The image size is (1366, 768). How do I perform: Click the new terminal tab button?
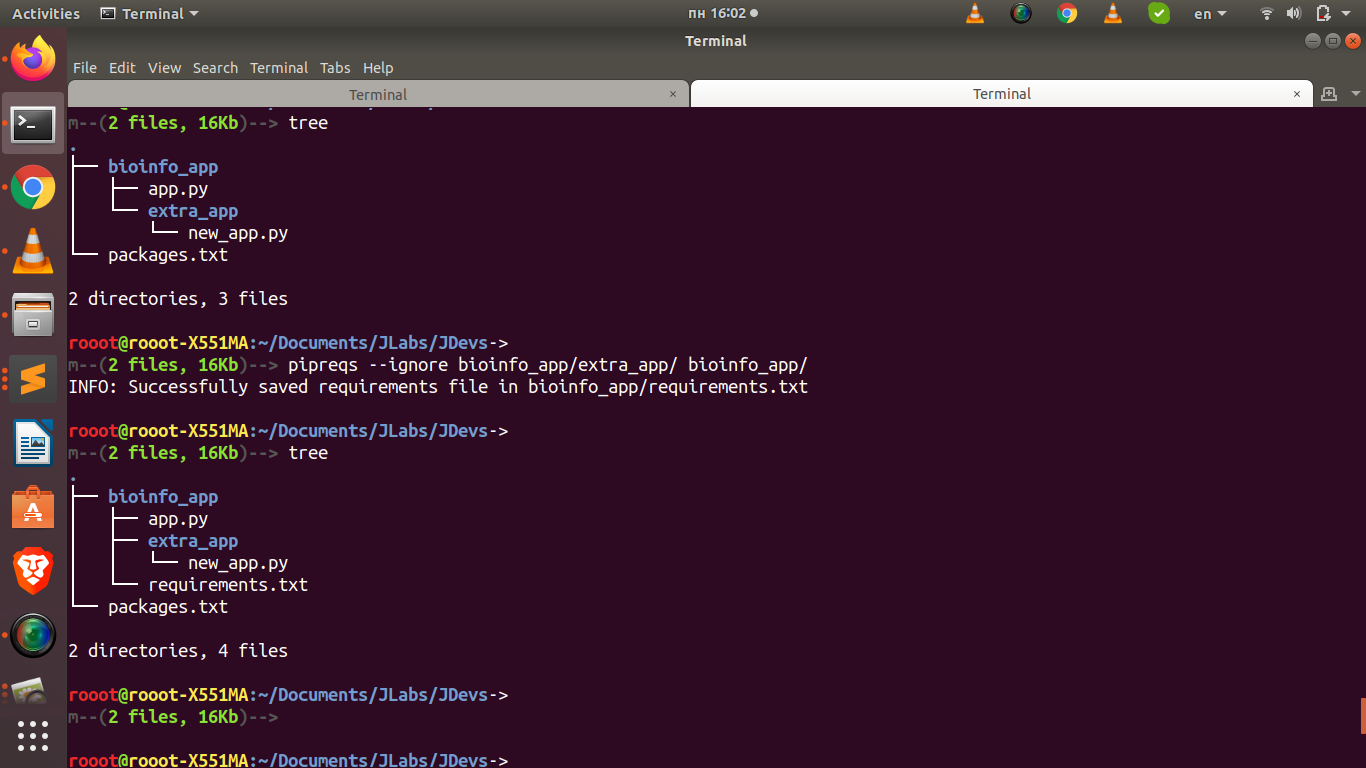(1329, 94)
